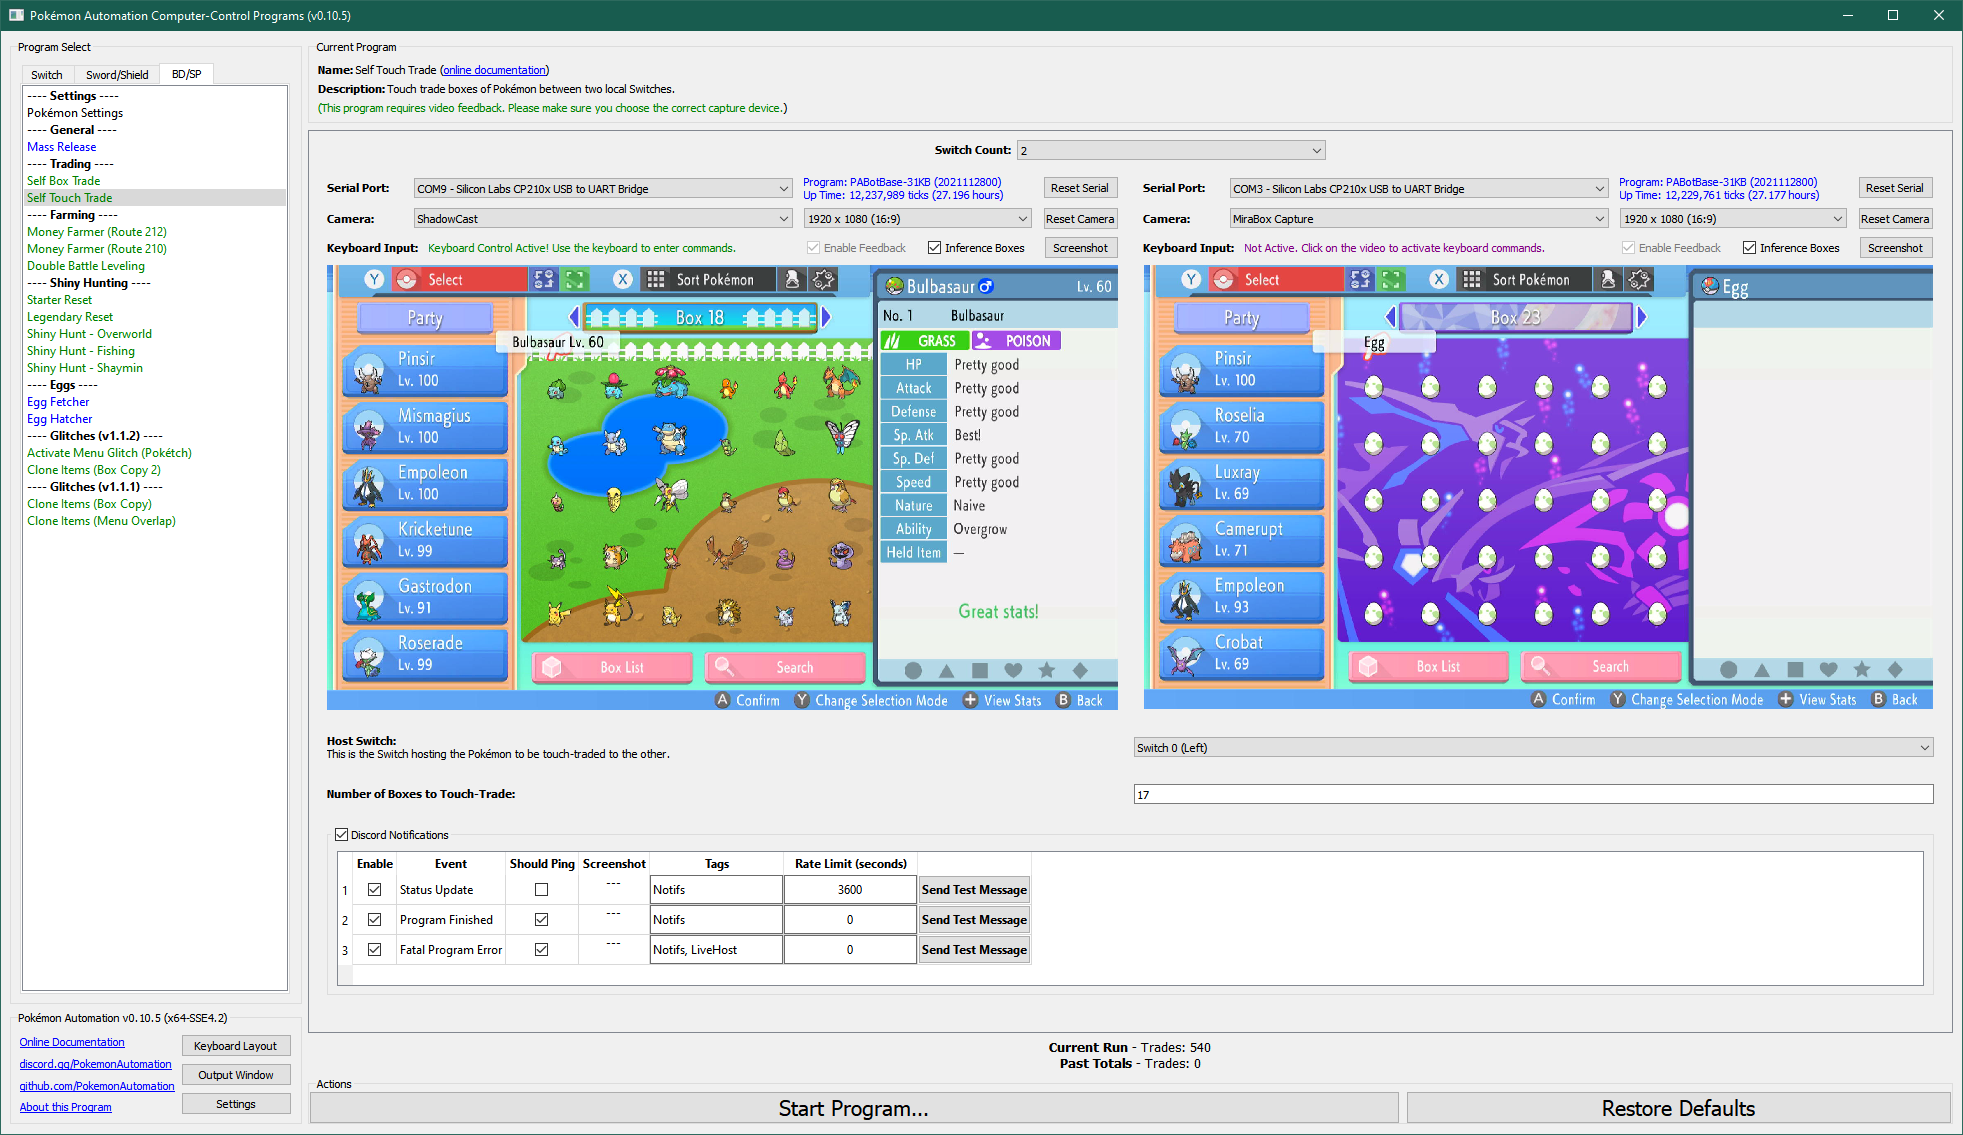The width and height of the screenshot is (1963, 1135).
Task: Click left arrow beside Box 23 header
Action: pos(1389,317)
